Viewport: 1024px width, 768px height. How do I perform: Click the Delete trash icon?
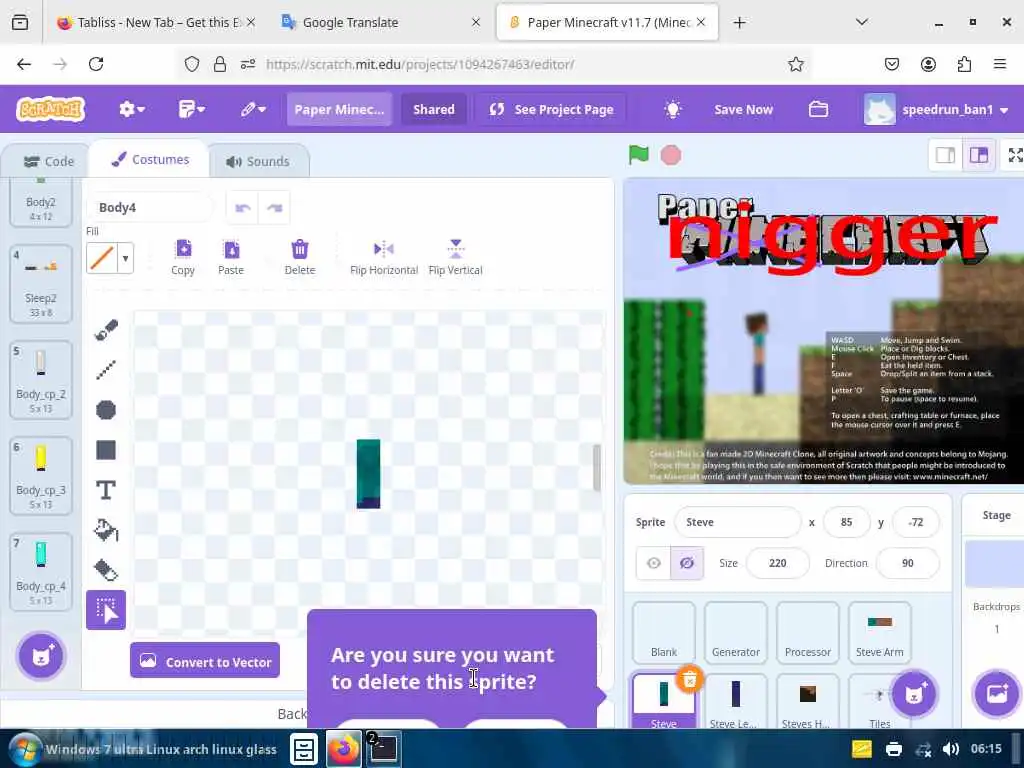300,257
